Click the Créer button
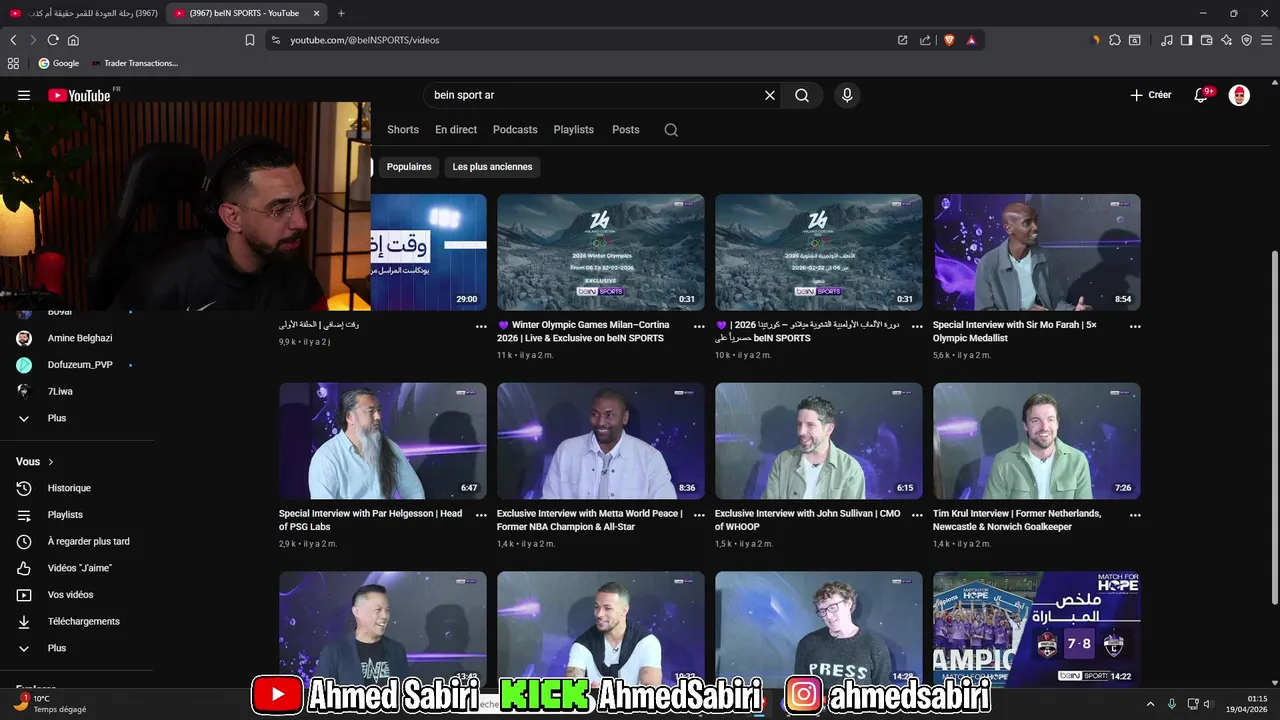Screen dimensions: 1280x720 1151,95
